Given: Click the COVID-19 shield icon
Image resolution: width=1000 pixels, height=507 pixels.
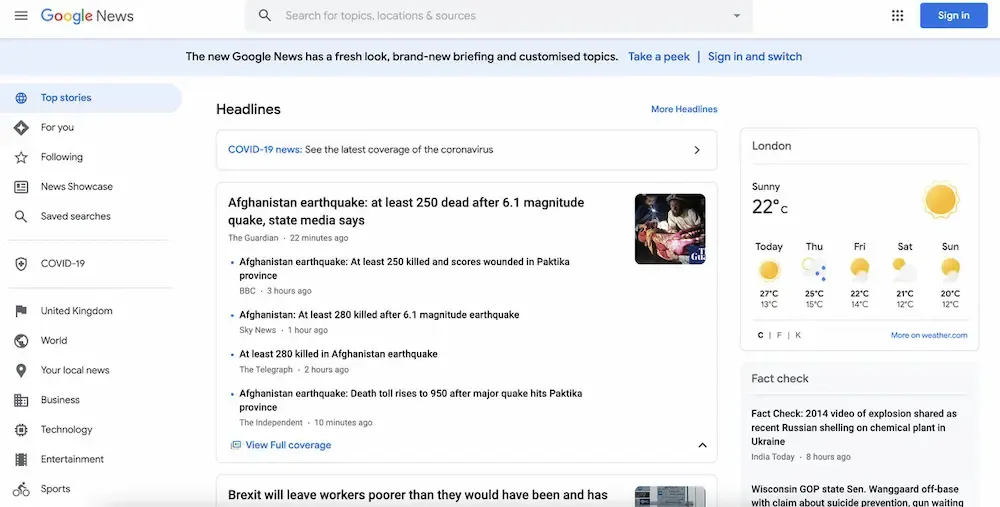Looking at the screenshot, I should point(21,264).
